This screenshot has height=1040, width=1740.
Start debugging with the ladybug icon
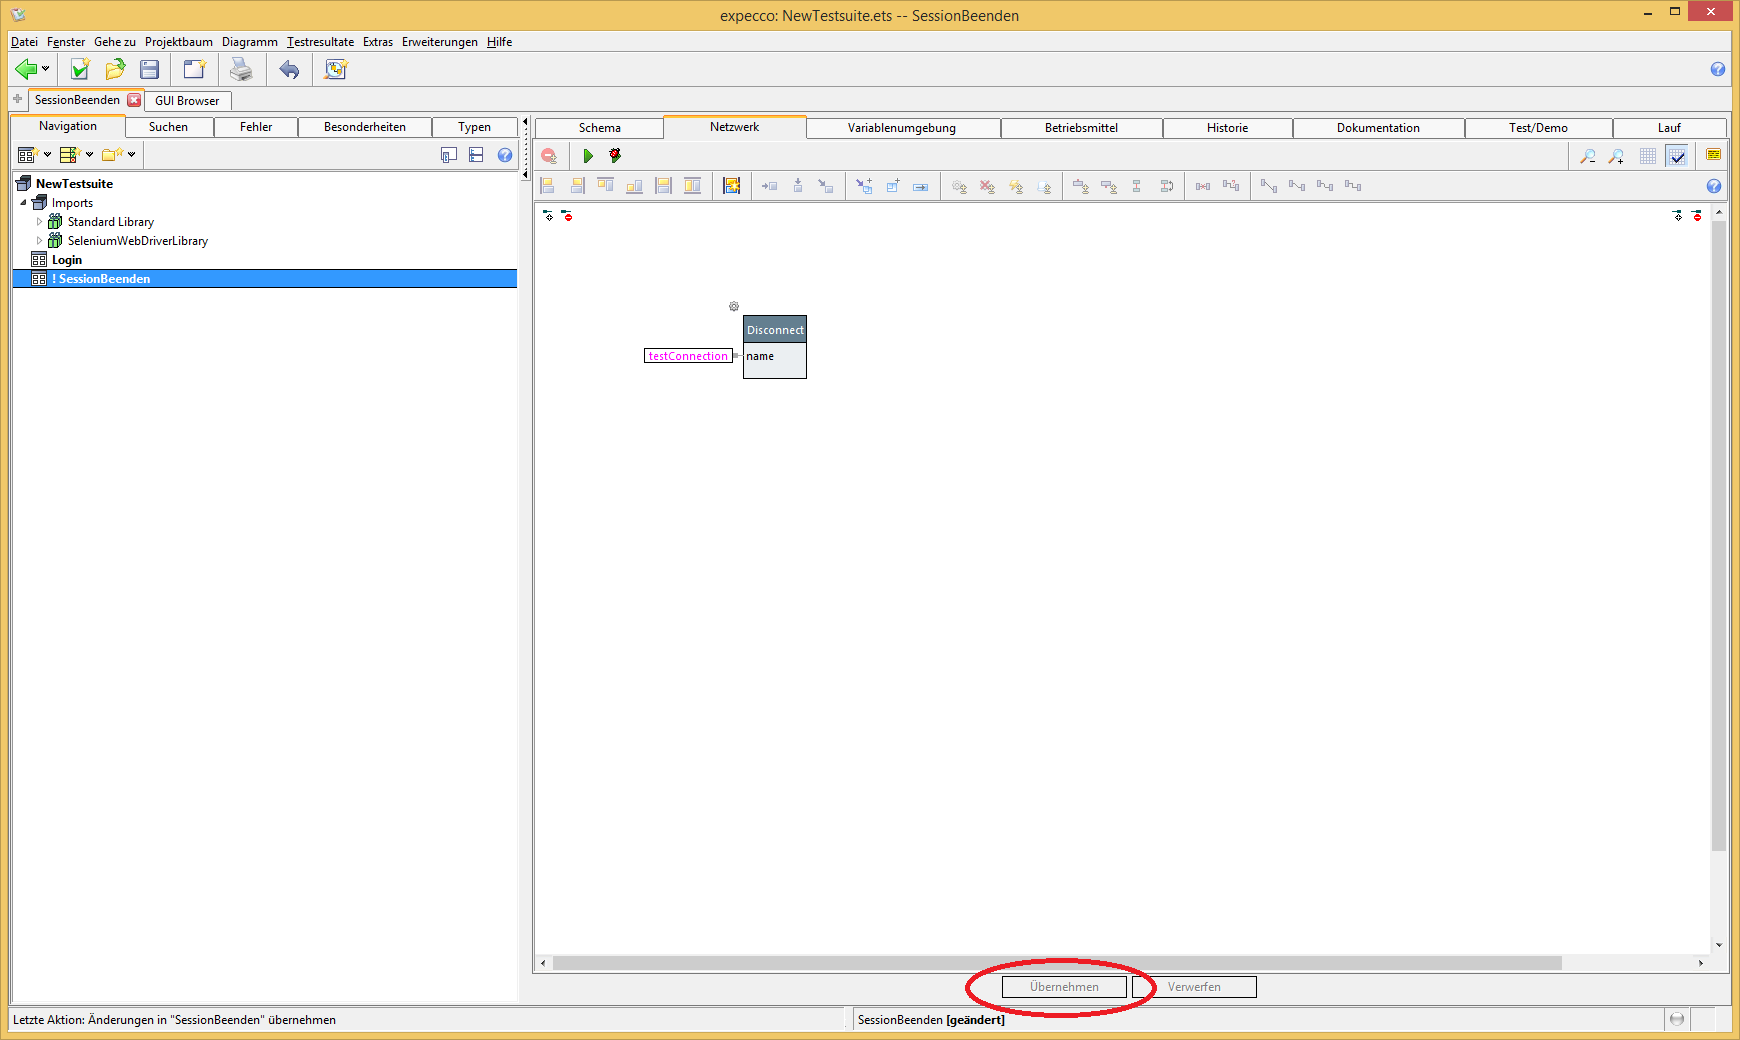coord(615,156)
